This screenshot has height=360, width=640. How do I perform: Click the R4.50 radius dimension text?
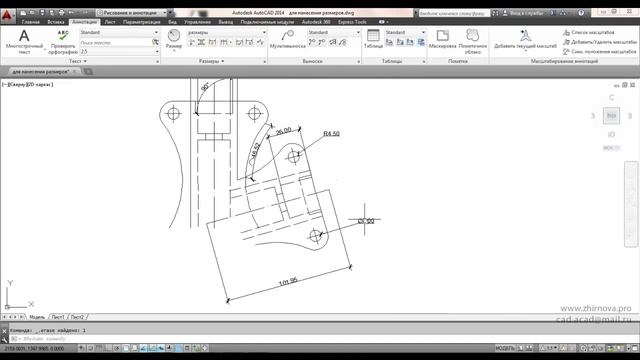click(x=331, y=134)
